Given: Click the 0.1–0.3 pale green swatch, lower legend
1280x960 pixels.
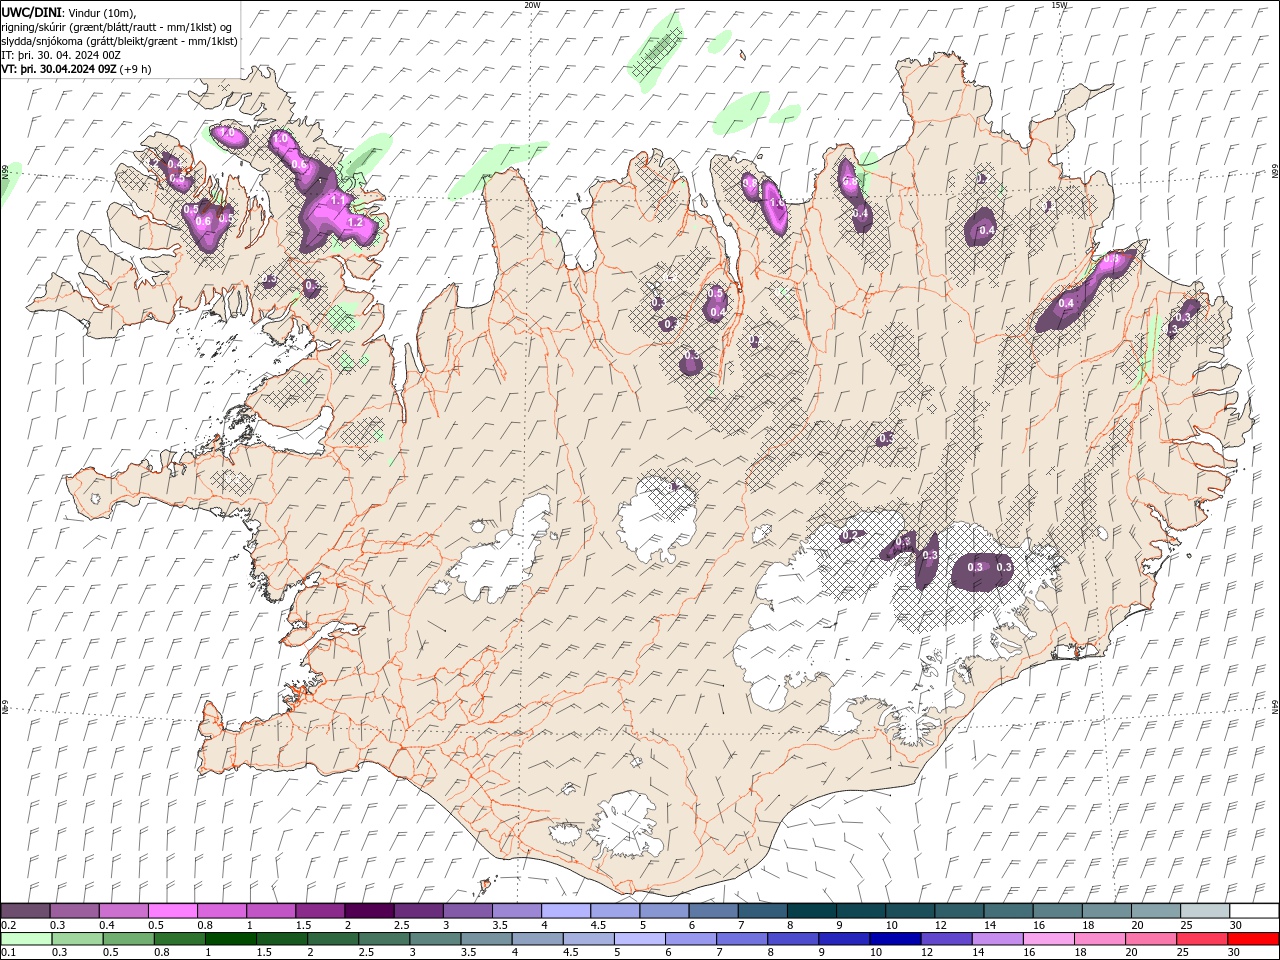Looking at the screenshot, I should pyautogui.click(x=26, y=939).
